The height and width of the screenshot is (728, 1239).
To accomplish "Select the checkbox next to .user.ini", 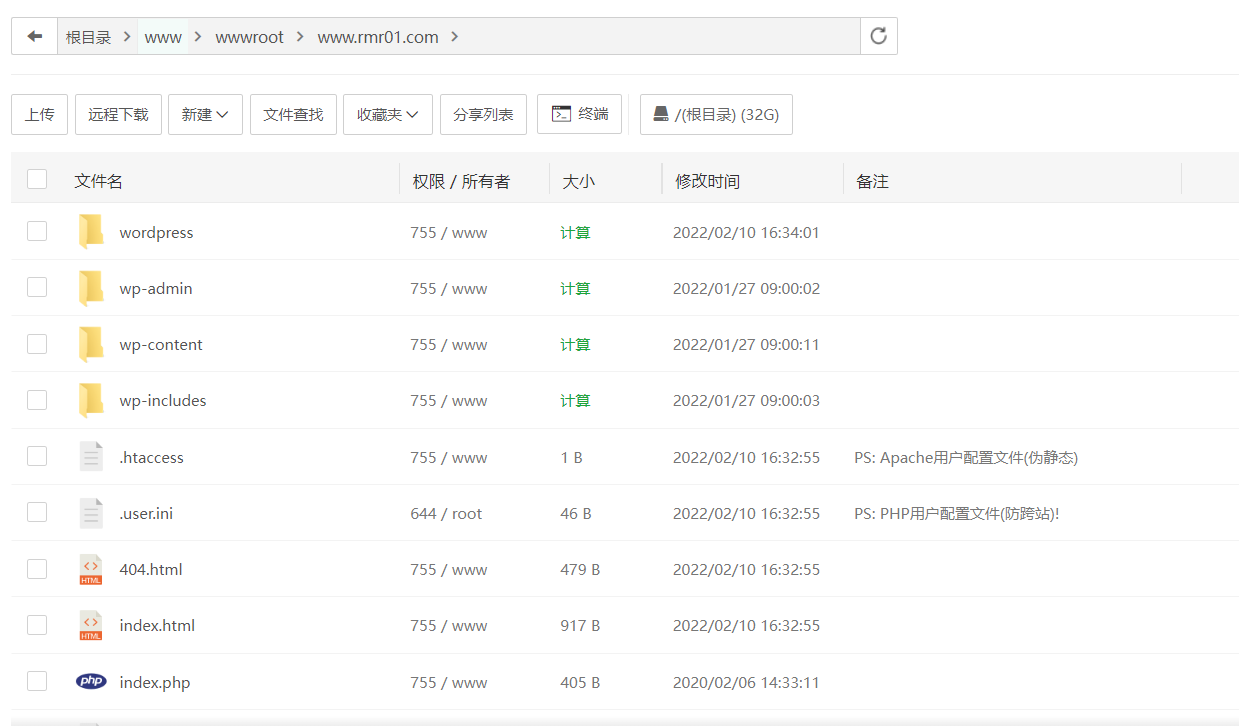I will (x=37, y=513).
